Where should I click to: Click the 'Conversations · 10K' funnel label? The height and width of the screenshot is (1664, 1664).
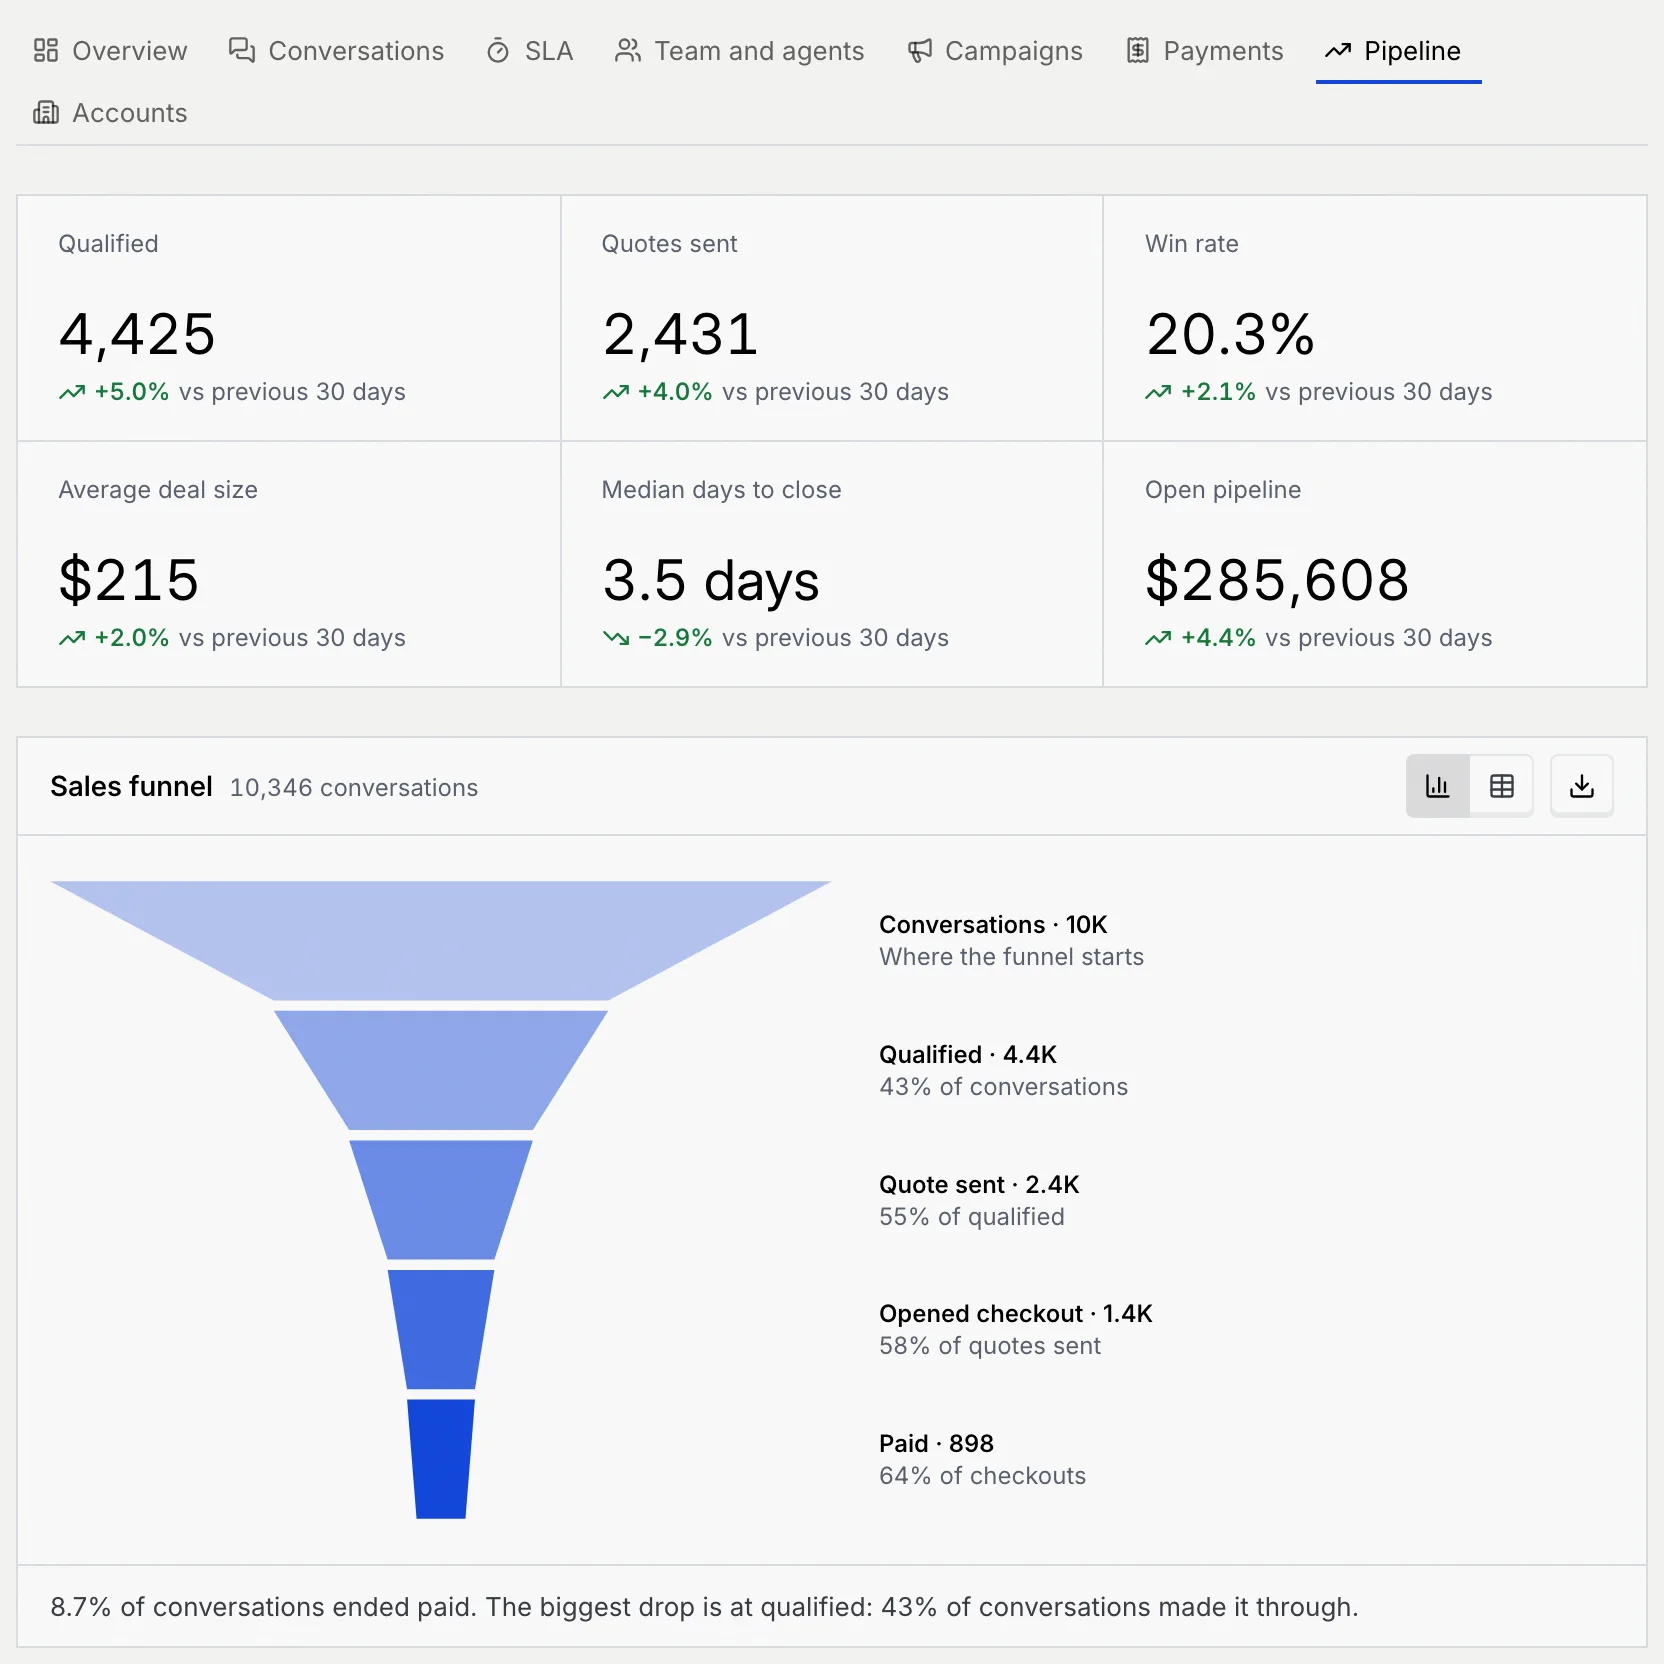[x=993, y=925]
